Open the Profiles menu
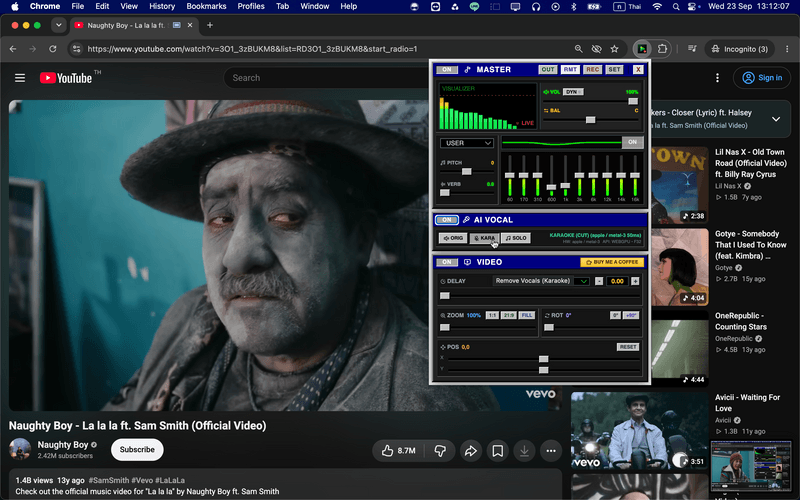Viewport: 800px width, 500px height. coord(251,7)
